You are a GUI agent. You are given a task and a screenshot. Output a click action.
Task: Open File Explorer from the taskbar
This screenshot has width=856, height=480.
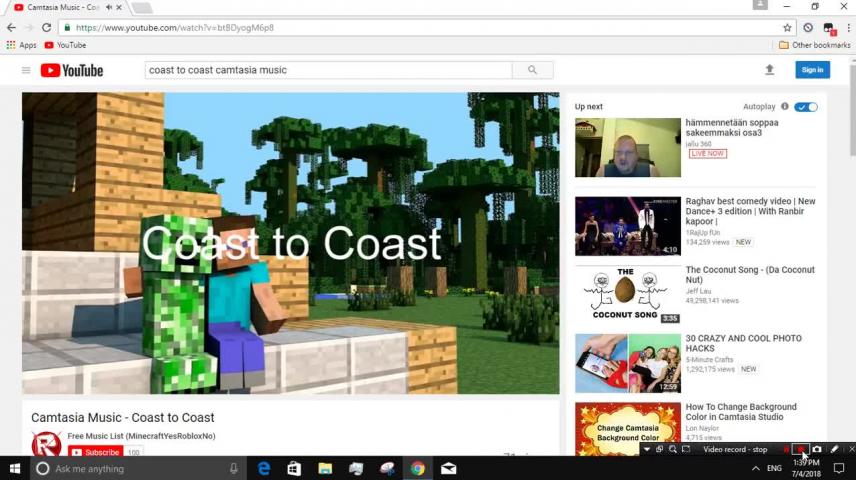coord(325,469)
